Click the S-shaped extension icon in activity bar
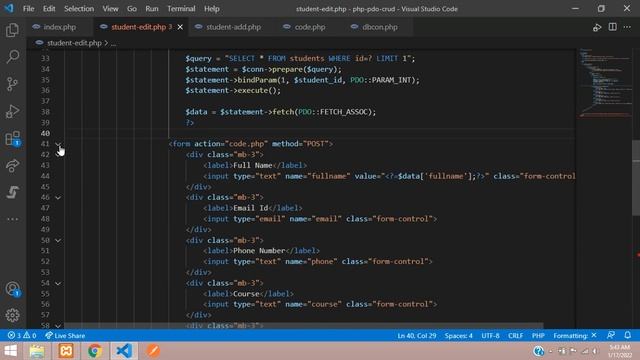Viewport: 640px width, 360px height. click(12, 192)
